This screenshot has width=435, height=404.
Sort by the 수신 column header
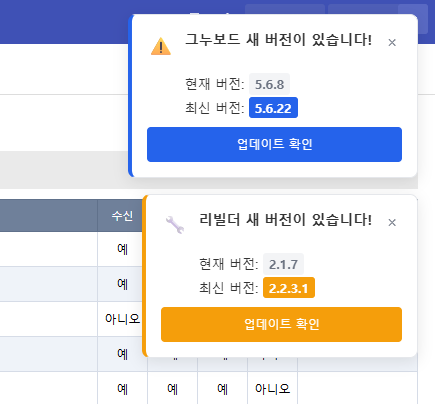click(x=122, y=216)
